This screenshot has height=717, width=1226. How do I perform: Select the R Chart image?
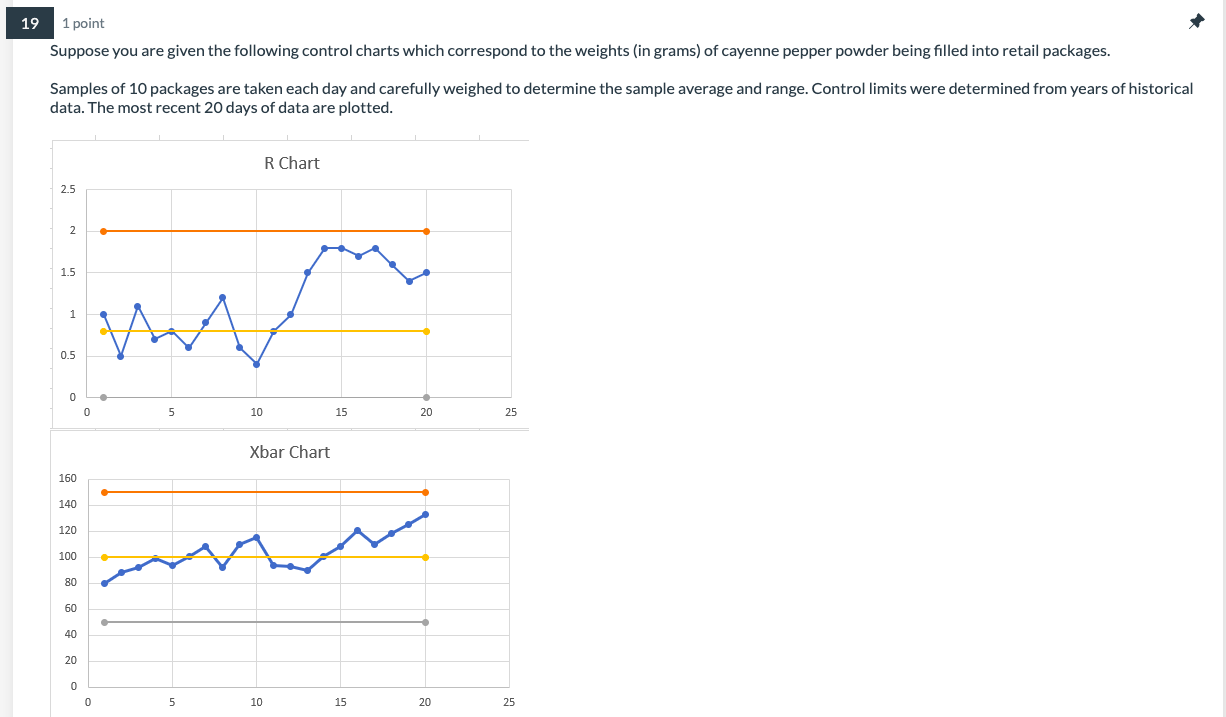point(290,280)
